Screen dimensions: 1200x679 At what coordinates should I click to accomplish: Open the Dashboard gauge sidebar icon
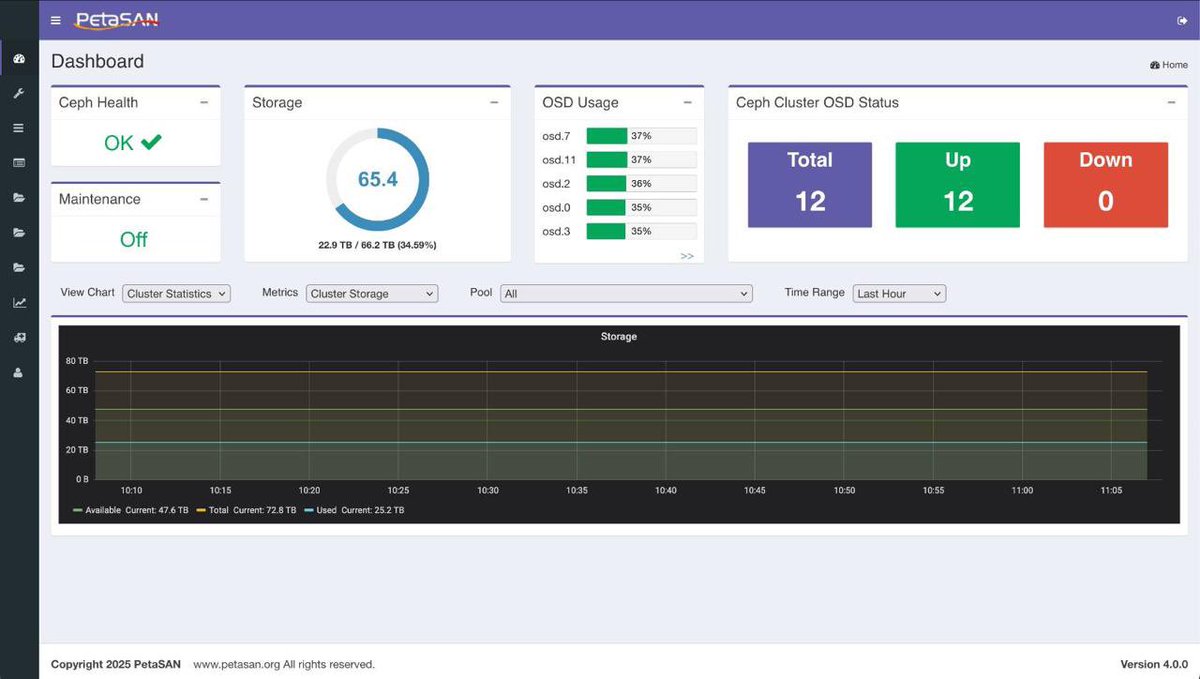pos(19,59)
